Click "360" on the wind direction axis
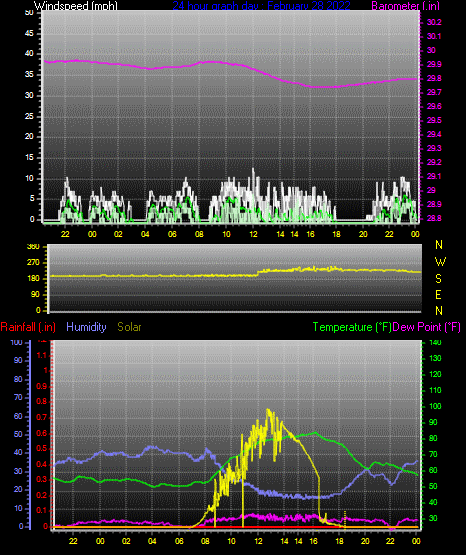466x555 pixels. coord(33,247)
